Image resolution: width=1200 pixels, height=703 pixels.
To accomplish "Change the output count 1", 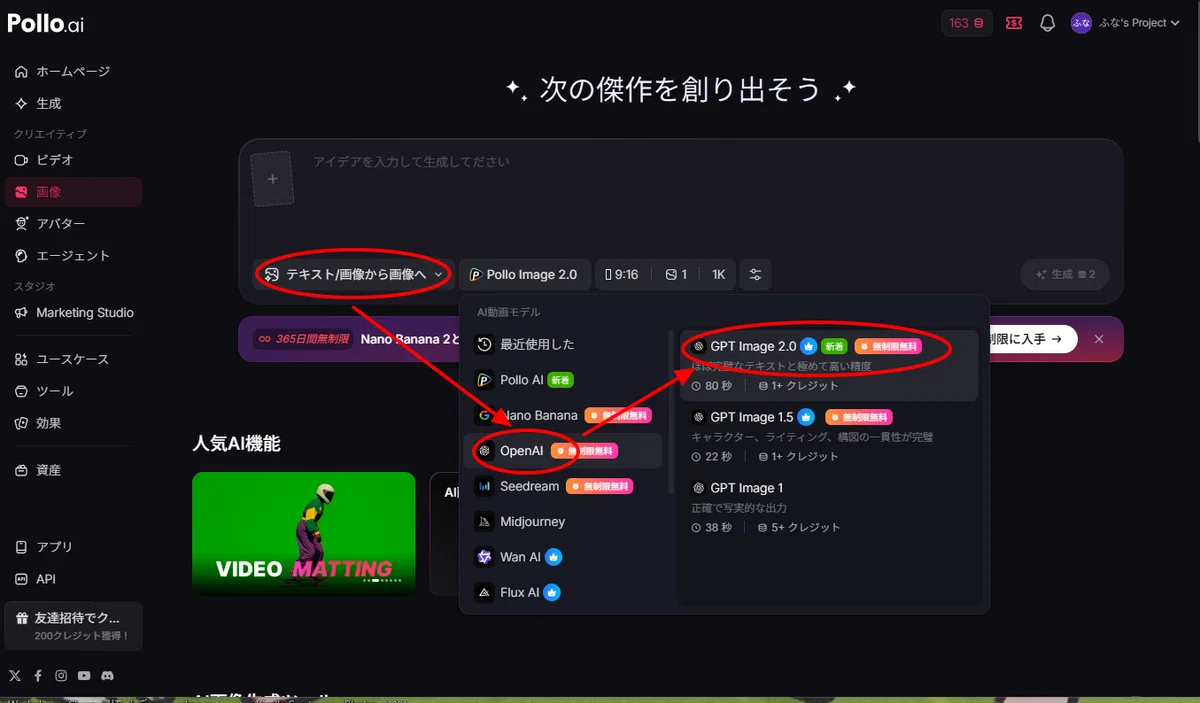I will [x=676, y=274].
